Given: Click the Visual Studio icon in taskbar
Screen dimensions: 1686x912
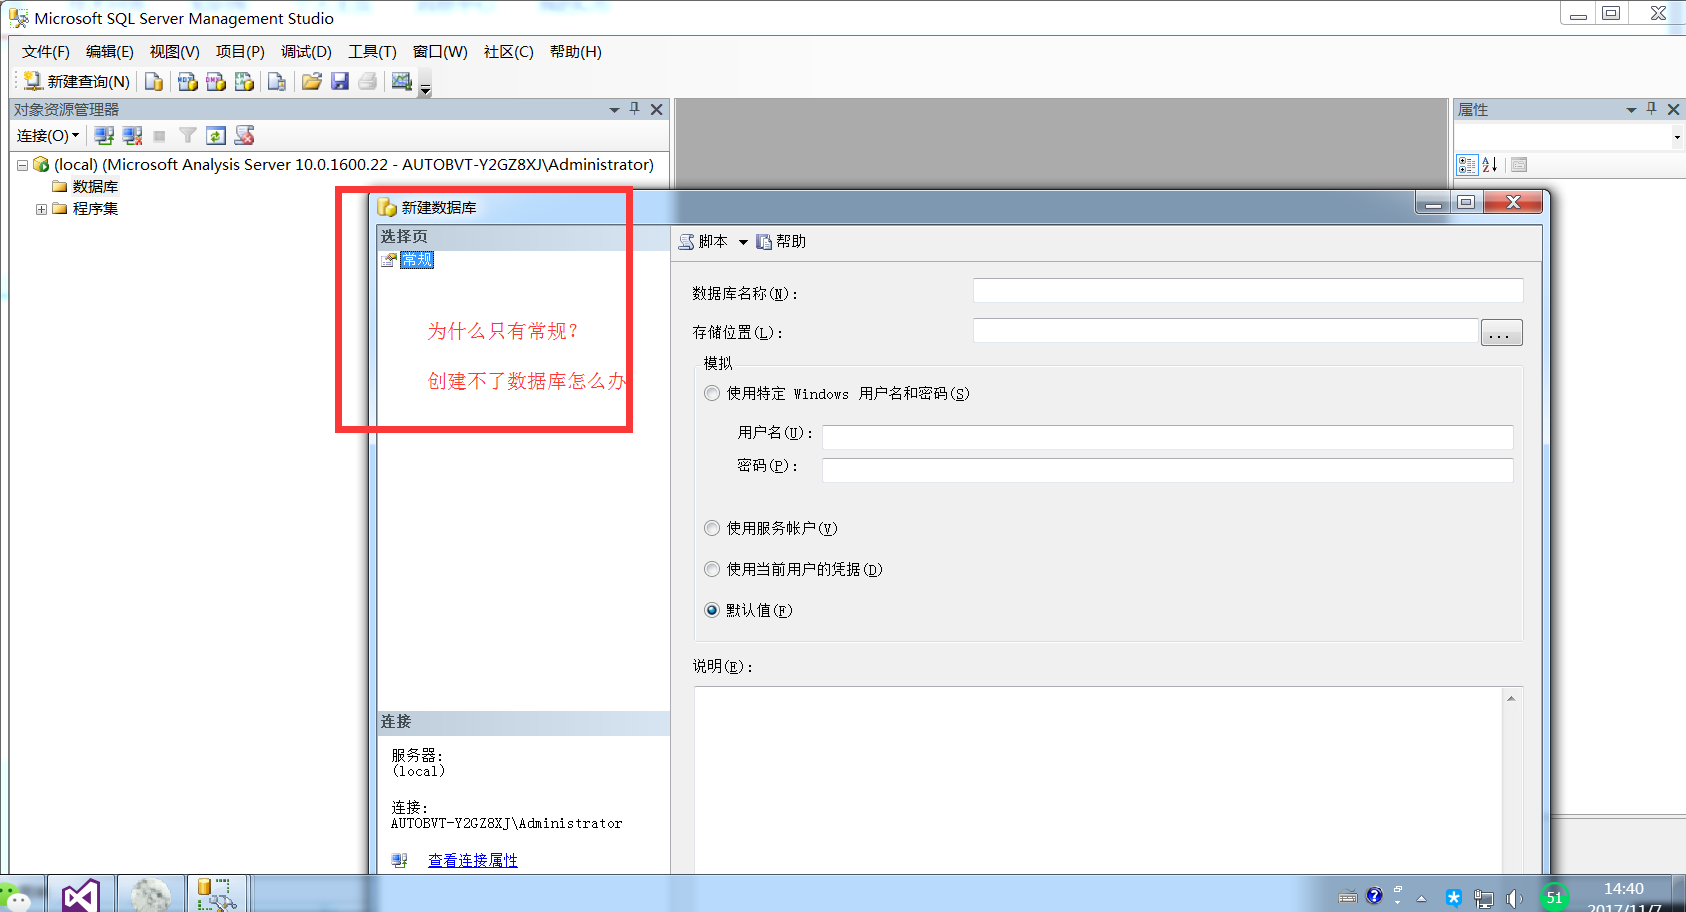Looking at the screenshot, I should pos(80,895).
